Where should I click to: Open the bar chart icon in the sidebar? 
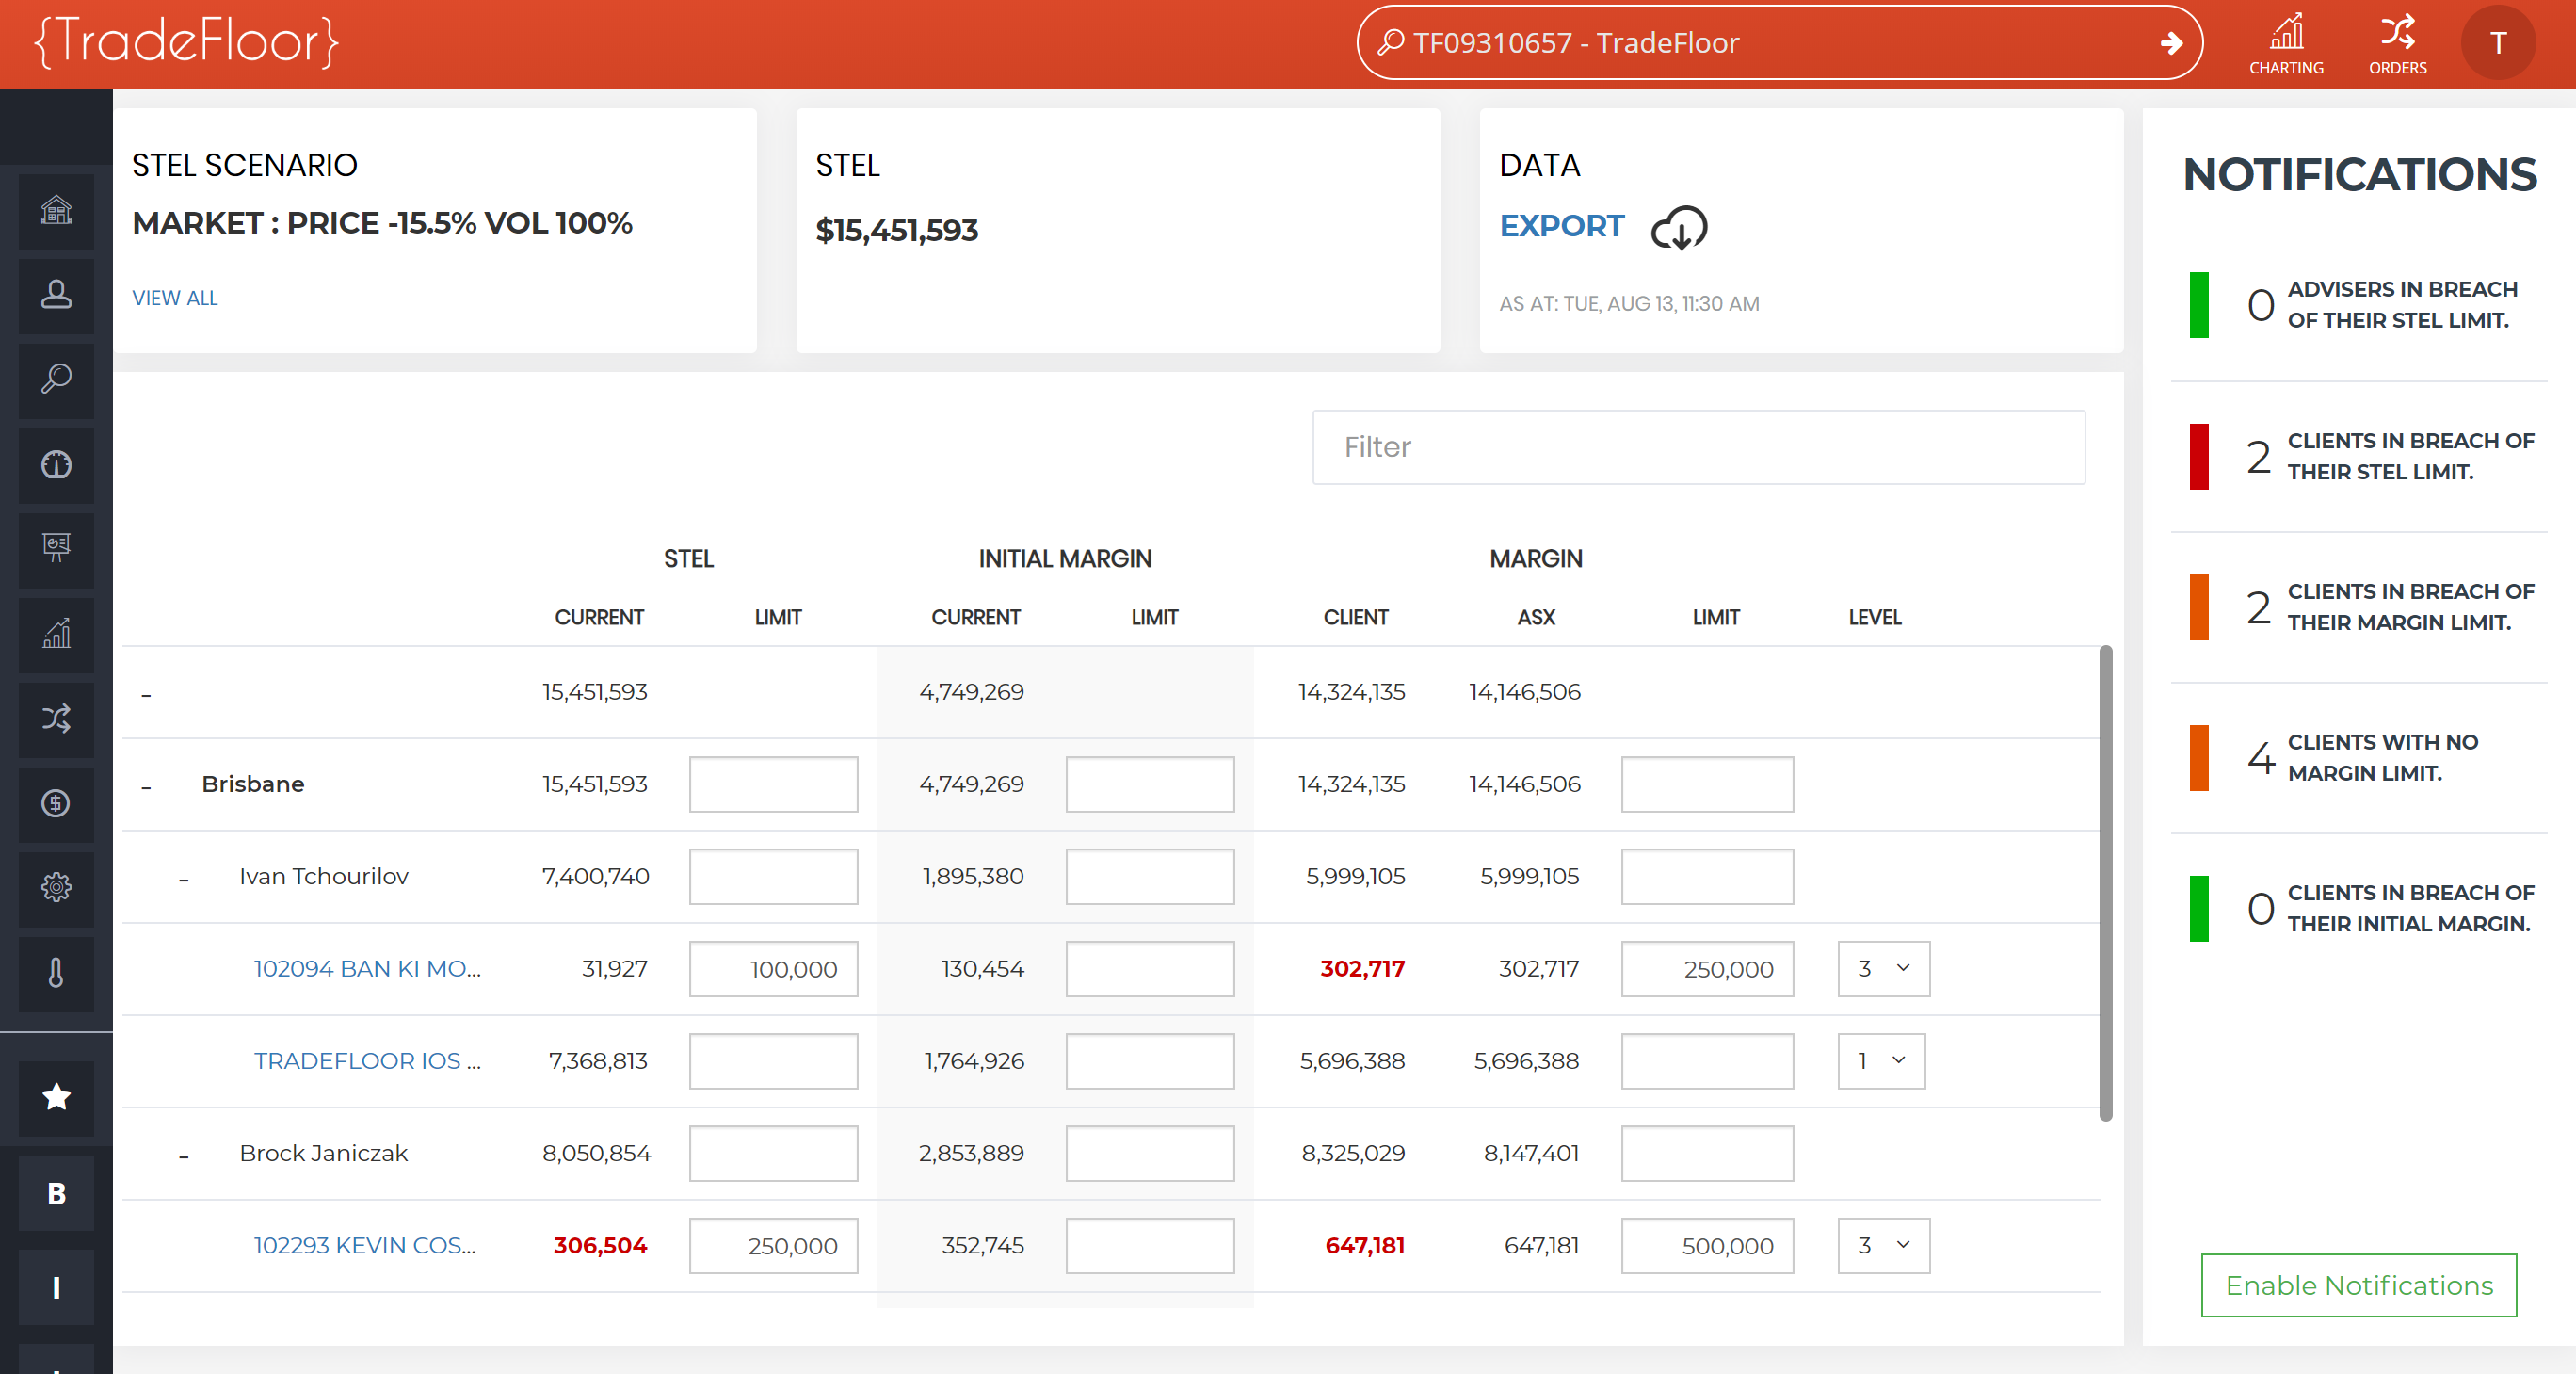tap(56, 634)
